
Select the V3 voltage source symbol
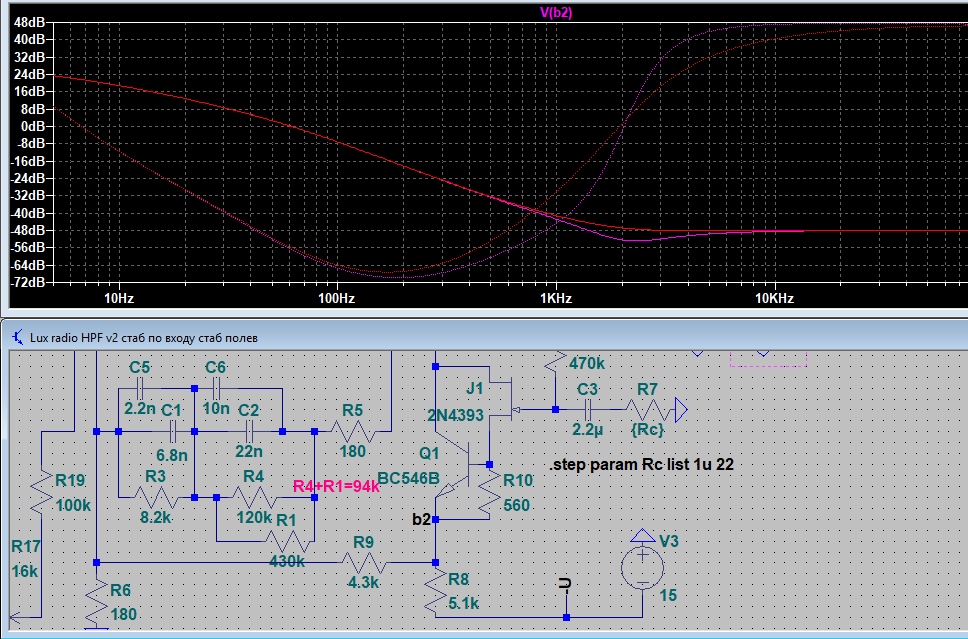pyautogui.click(x=642, y=569)
